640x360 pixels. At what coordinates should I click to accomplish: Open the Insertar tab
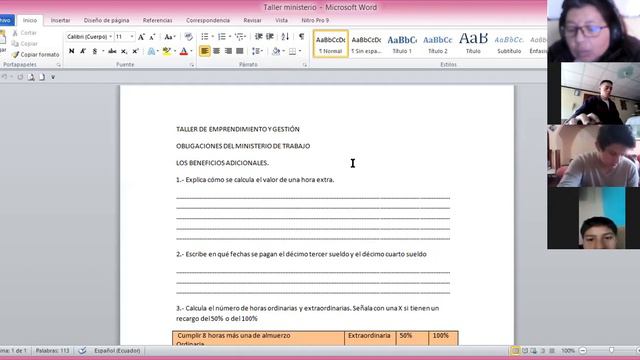[60, 20]
